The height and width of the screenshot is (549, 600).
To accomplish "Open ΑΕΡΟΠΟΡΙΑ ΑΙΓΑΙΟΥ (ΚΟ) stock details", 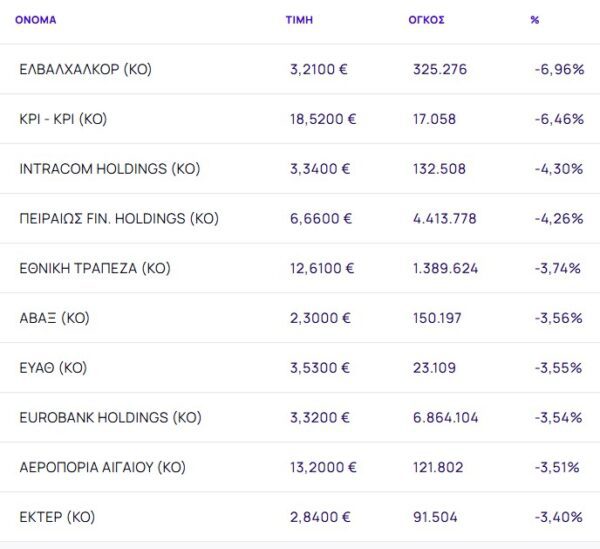I will 102,467.
